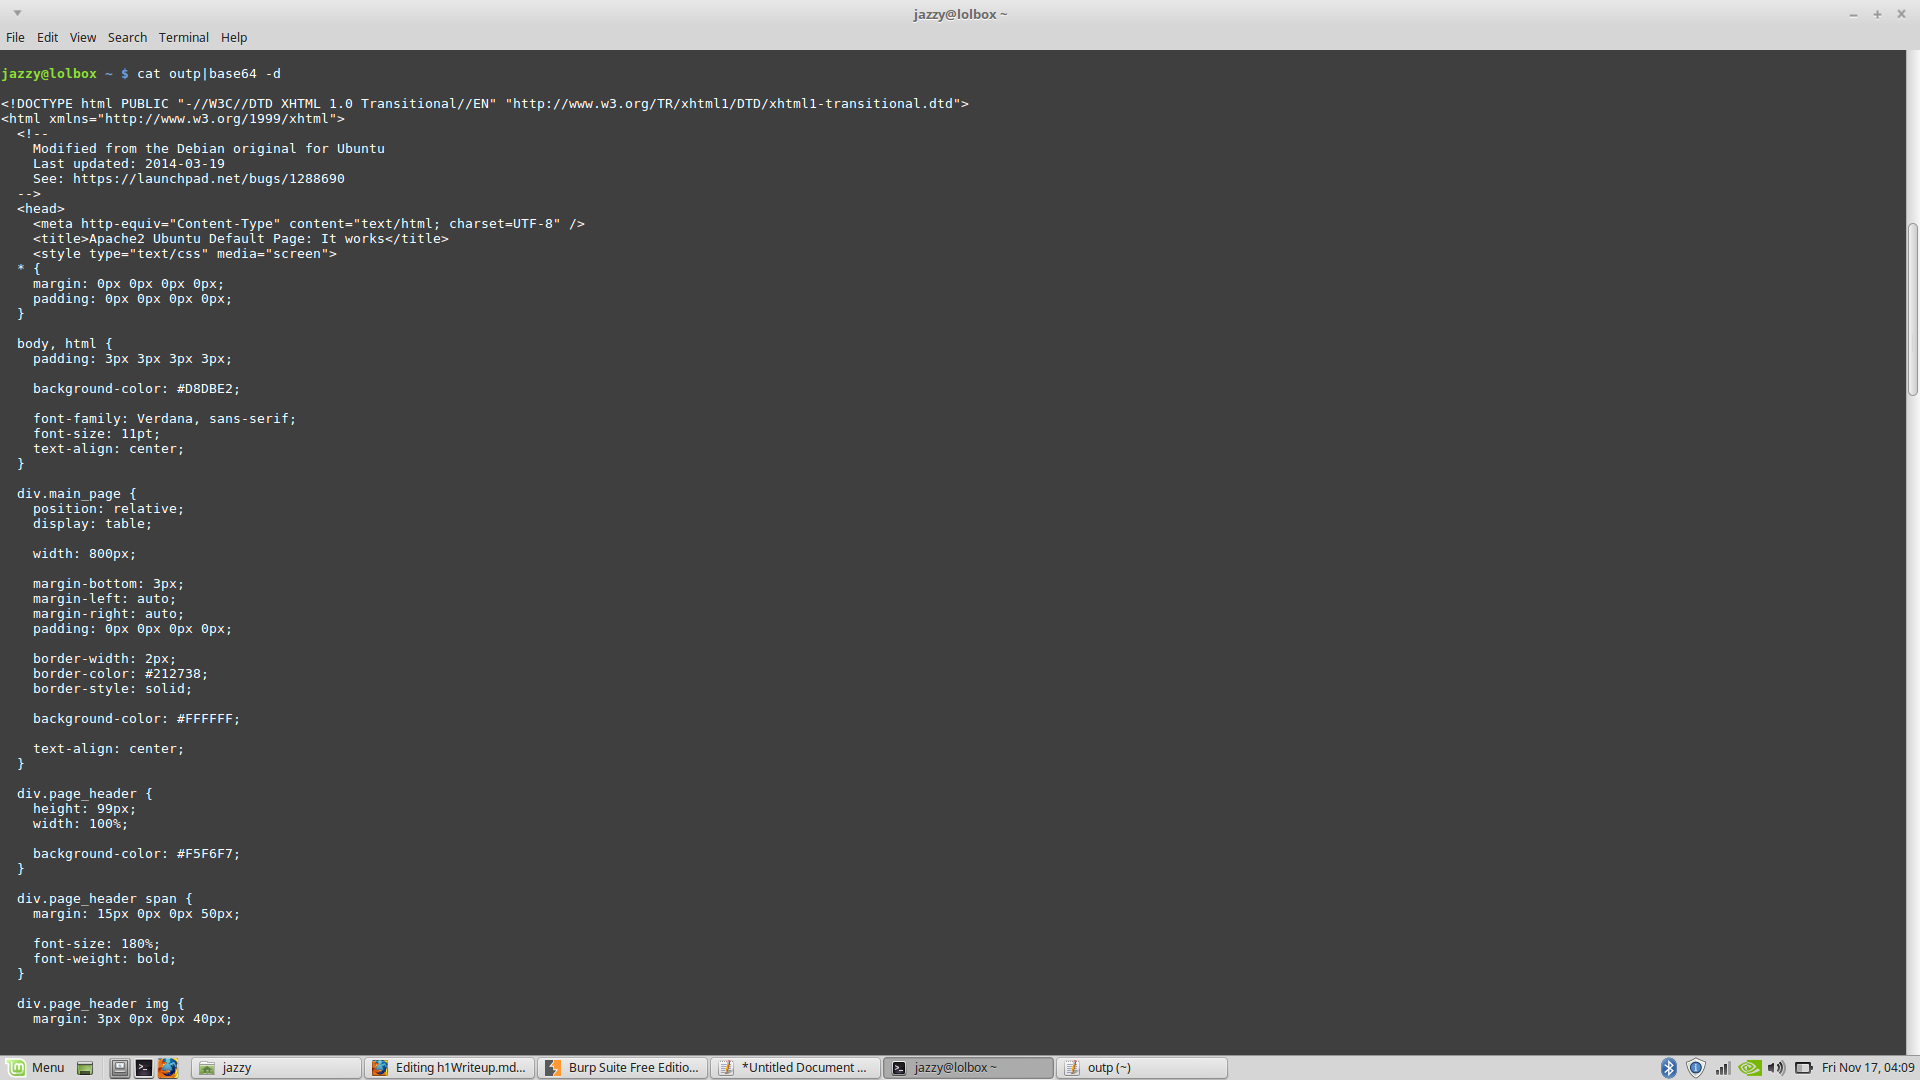Open the Edit menu
Viewport: 1920px width, 1080px height.
pyautogui.click(x=47, y=37)
